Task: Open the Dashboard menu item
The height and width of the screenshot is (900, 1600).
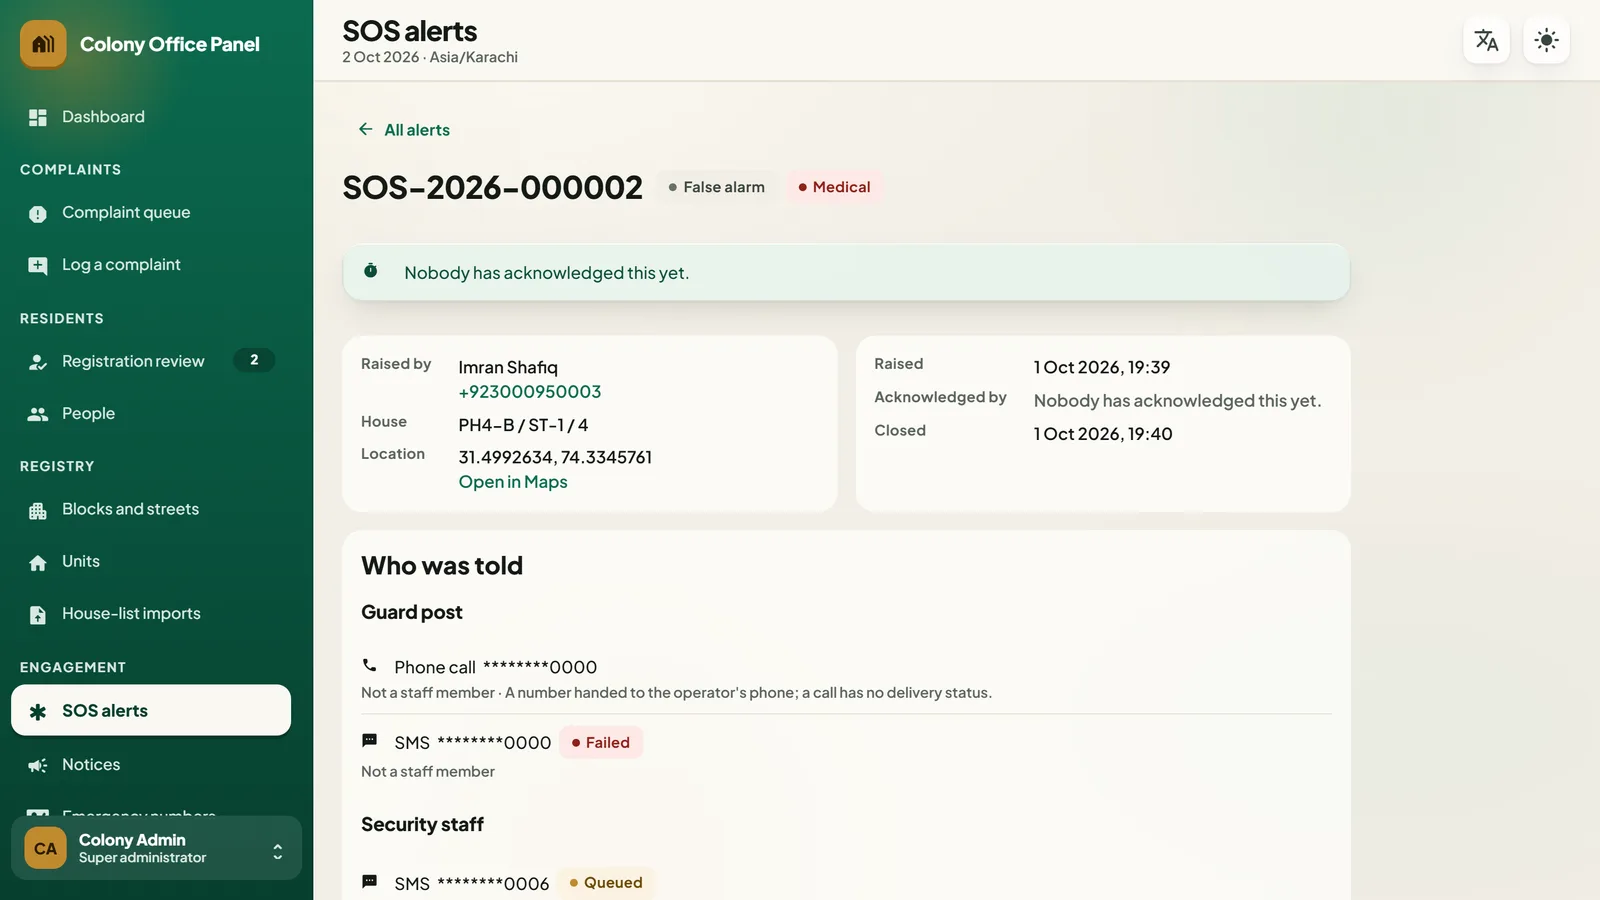Action: pos(151,117)
